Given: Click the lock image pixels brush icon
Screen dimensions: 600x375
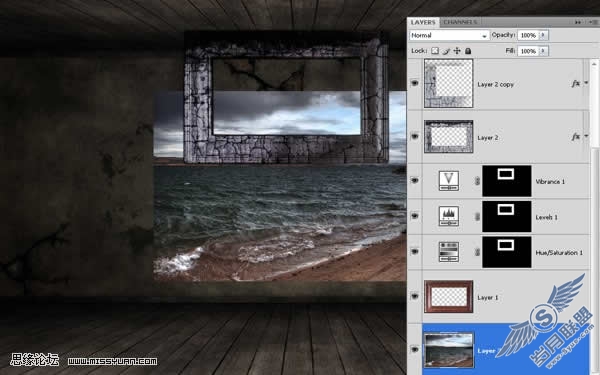Looking at the screenshot, I should click(446, 51).
